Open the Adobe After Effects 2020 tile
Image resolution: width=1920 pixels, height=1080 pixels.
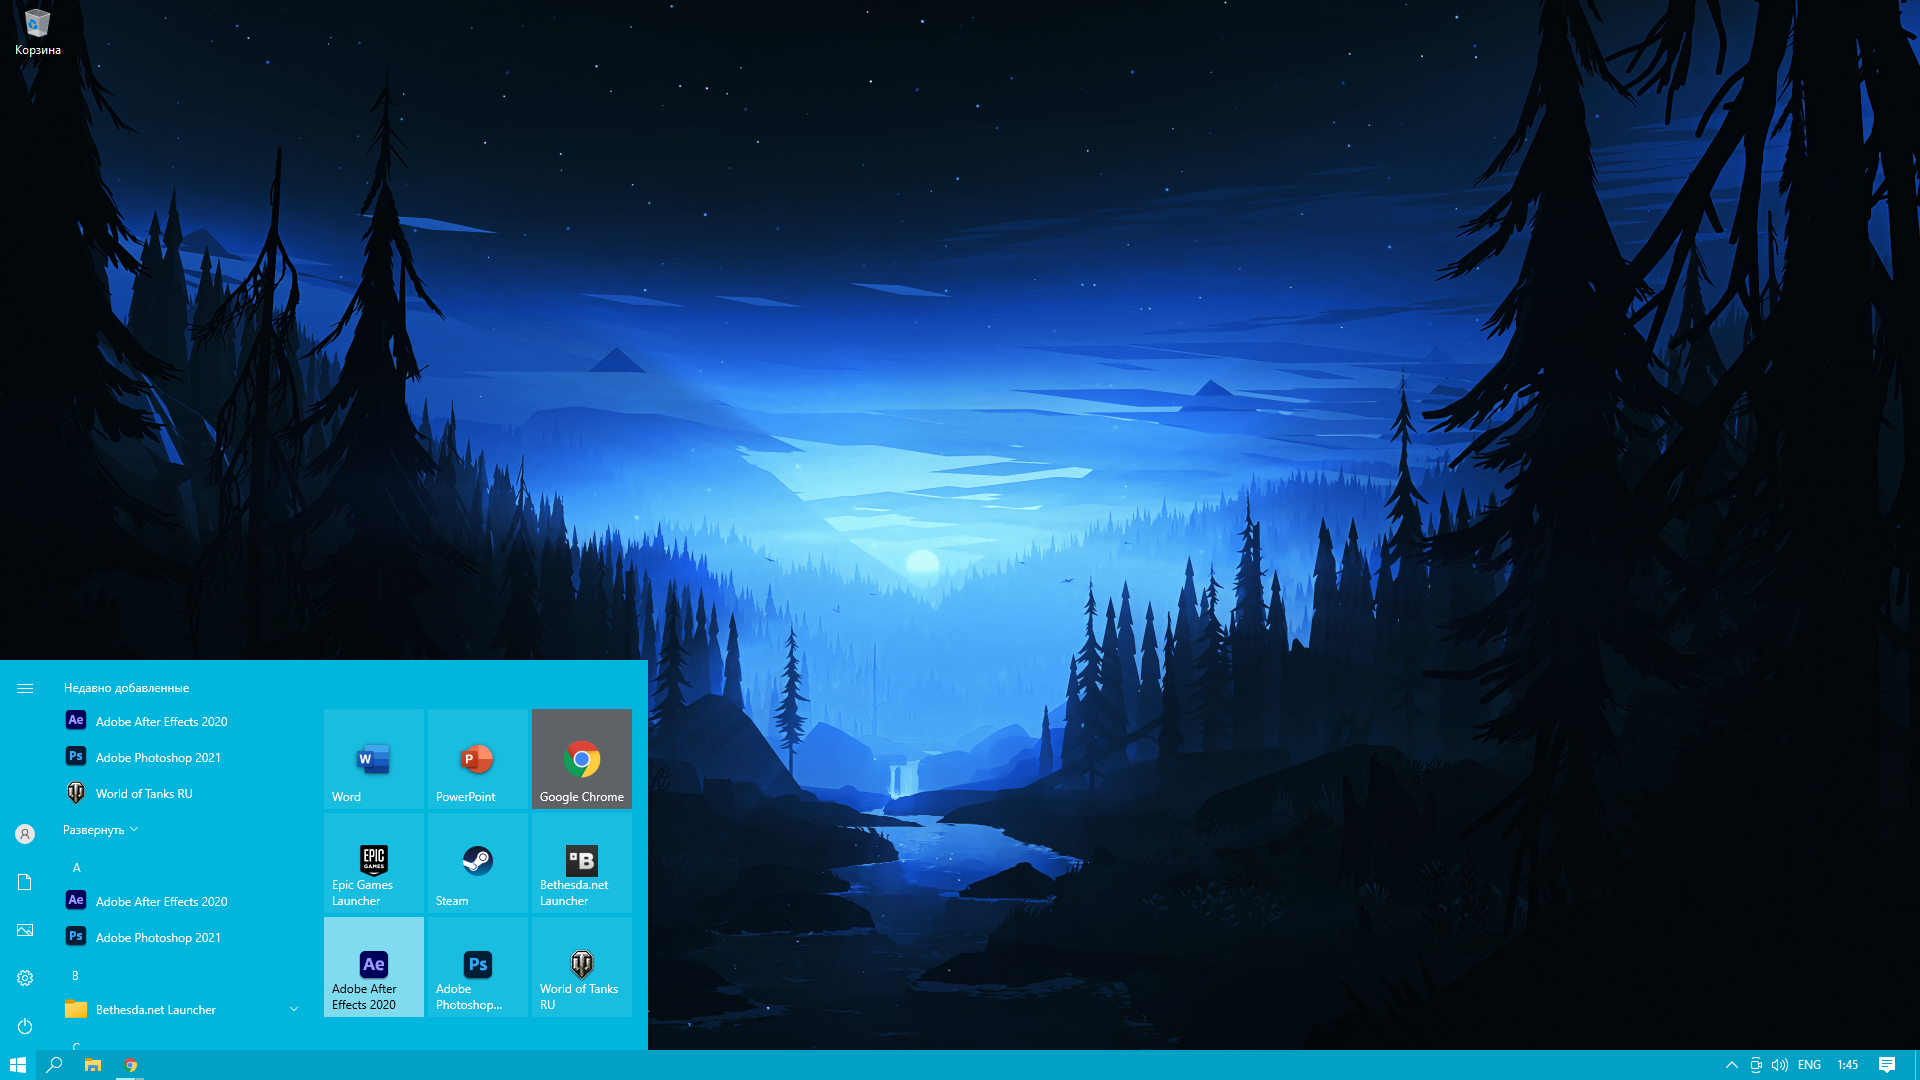coord(374,966)
